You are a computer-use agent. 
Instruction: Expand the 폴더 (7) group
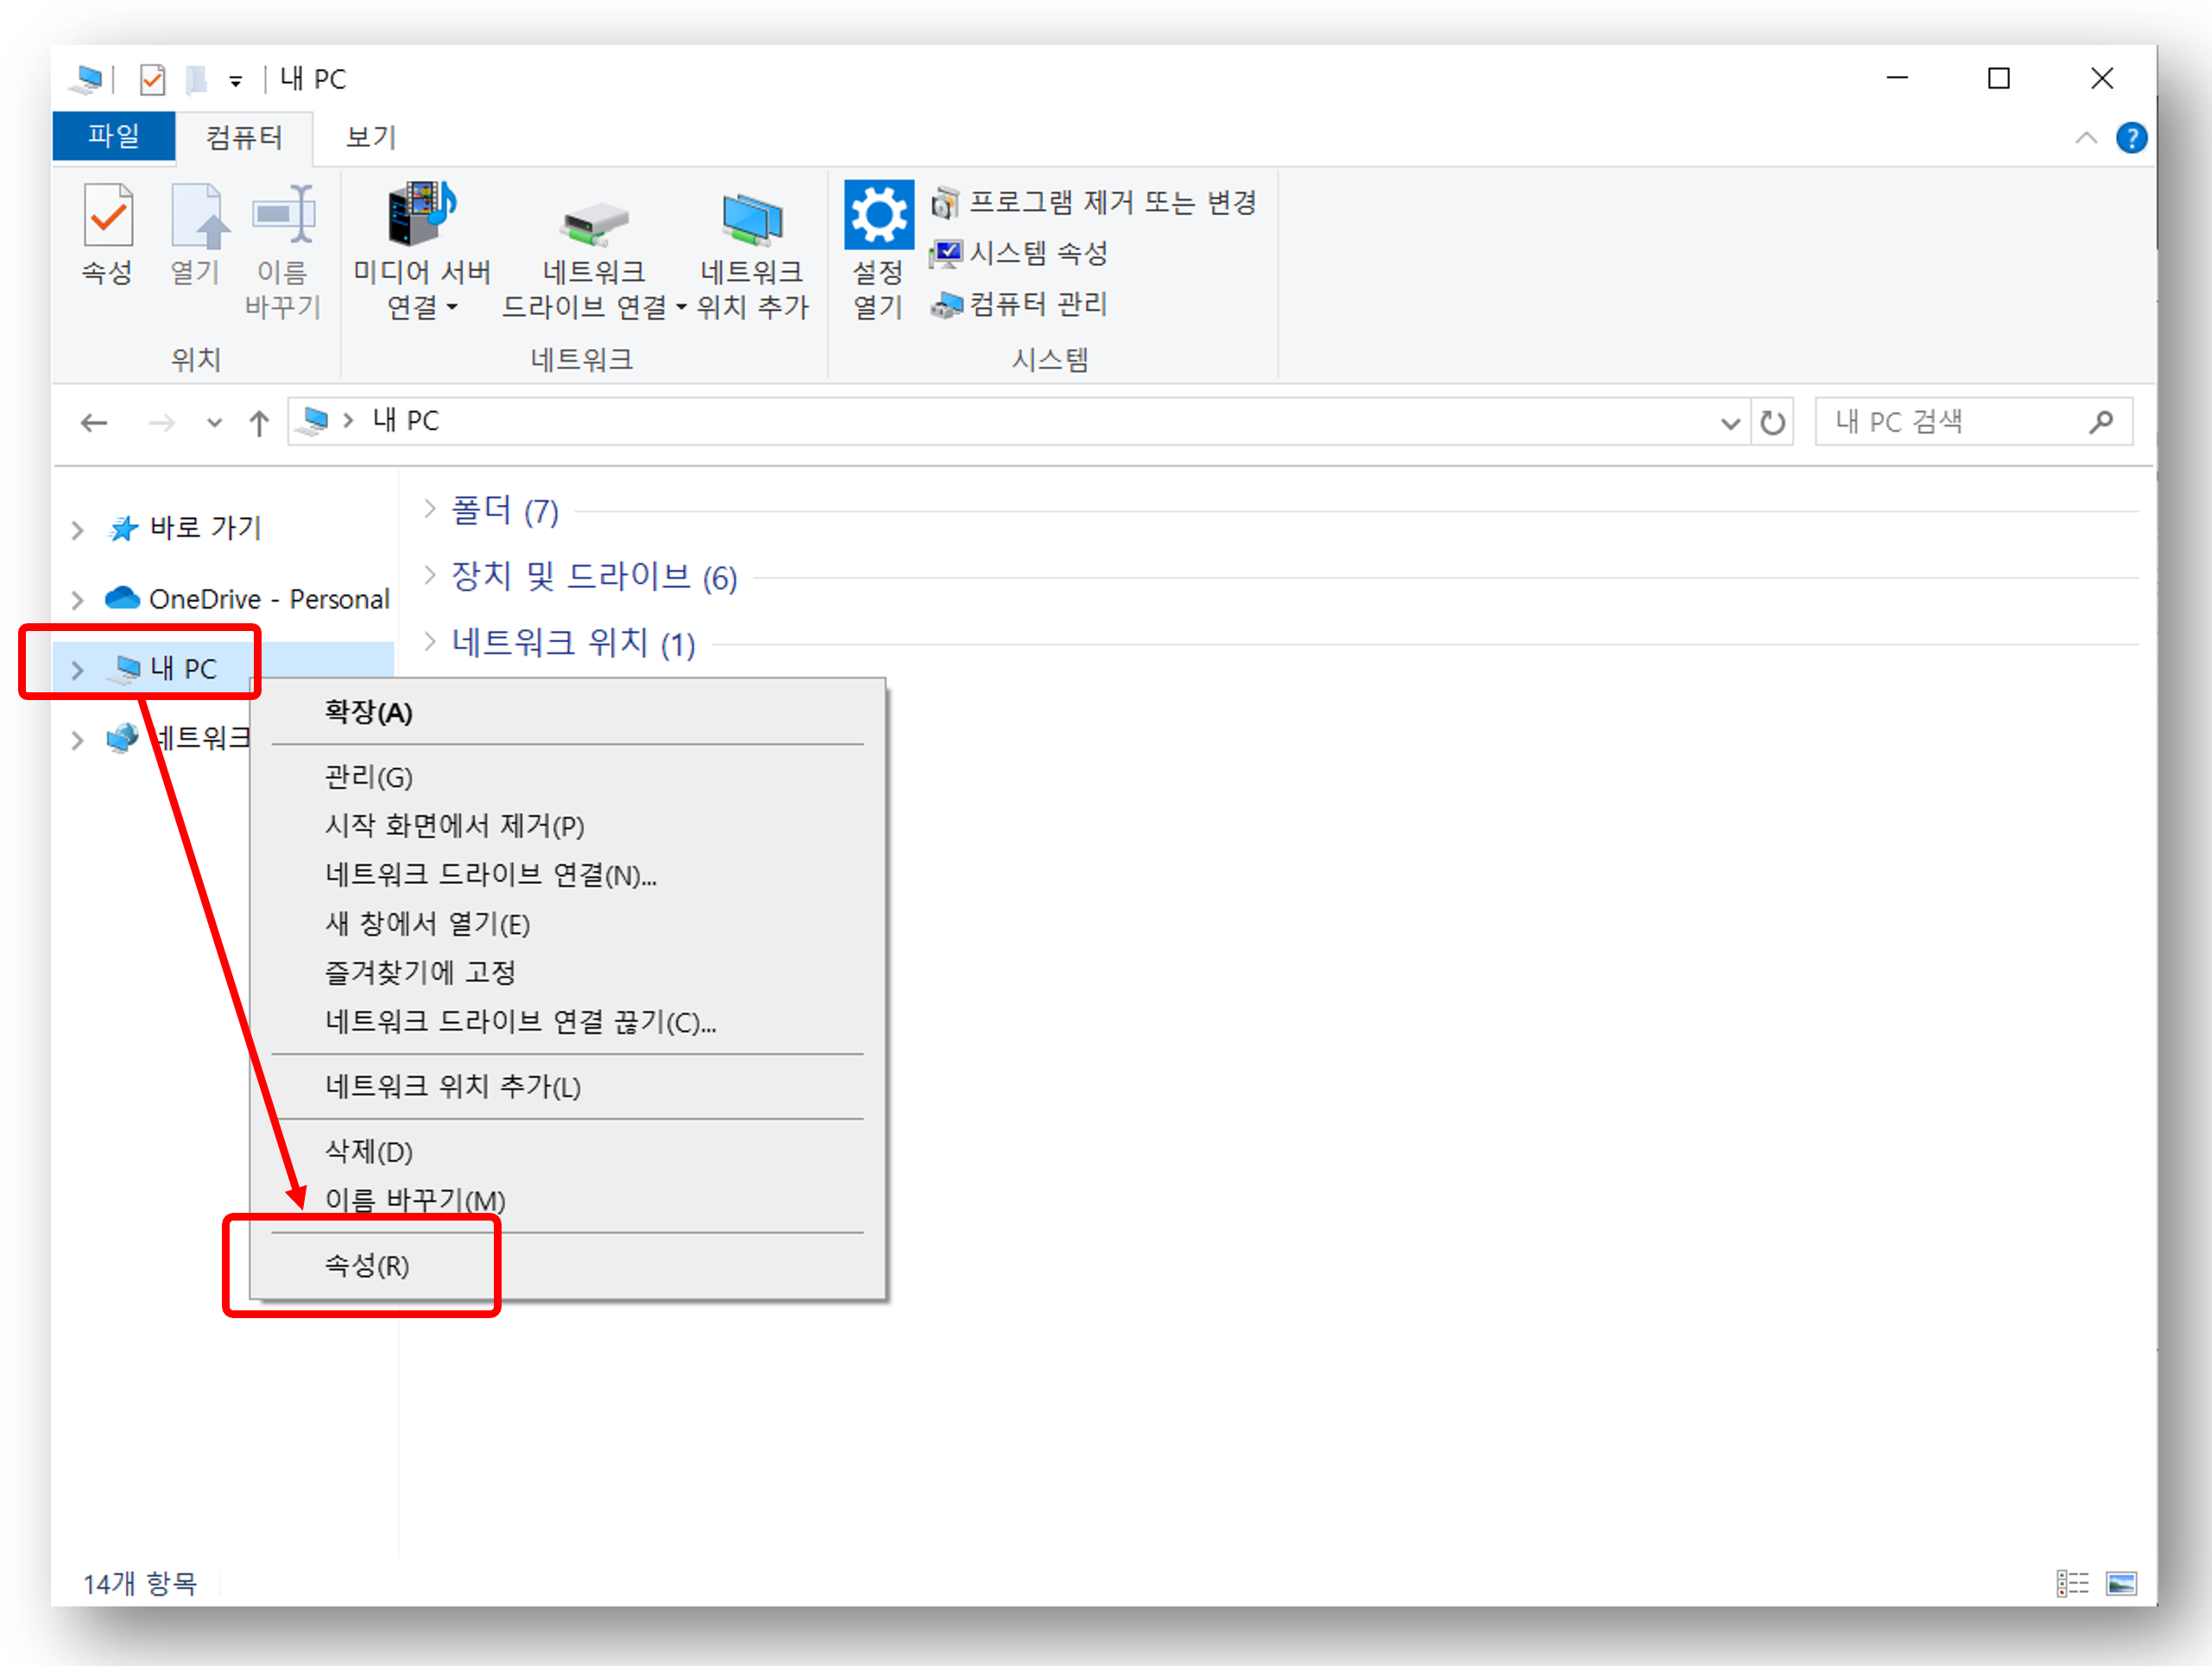point(430,509)
